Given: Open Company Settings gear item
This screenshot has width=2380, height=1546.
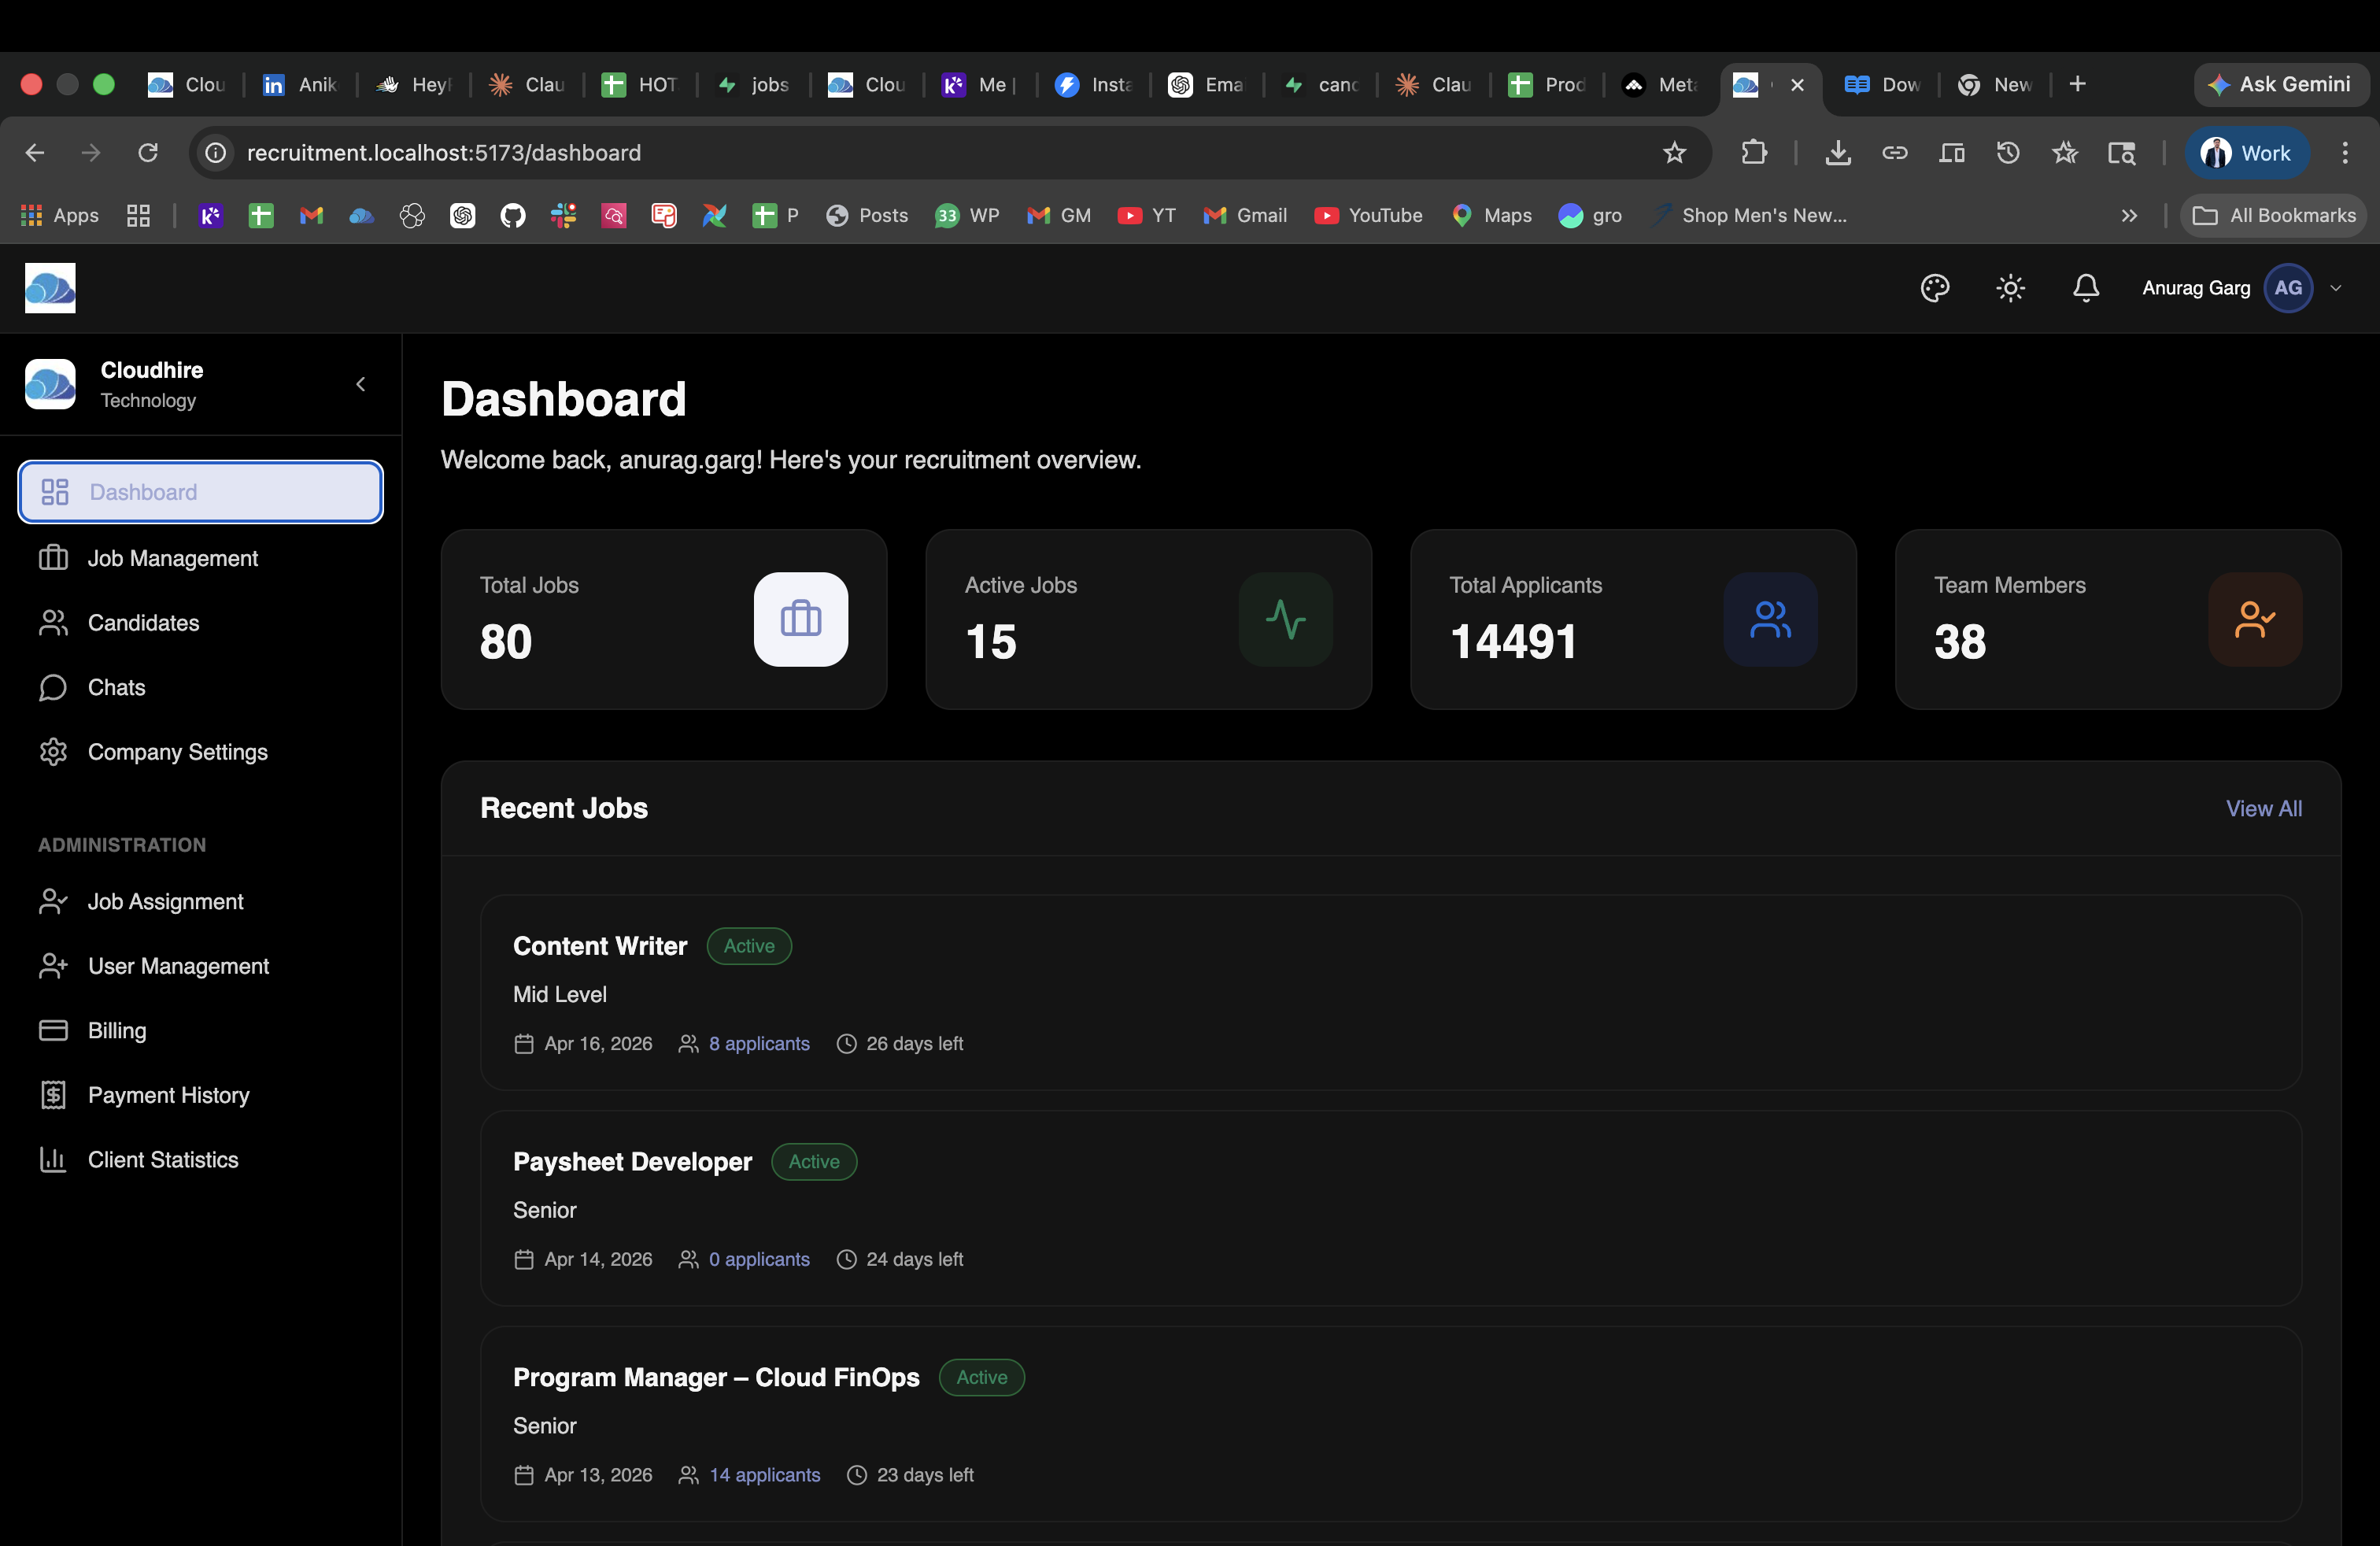Looking at the screenshot, I should 177,752.
